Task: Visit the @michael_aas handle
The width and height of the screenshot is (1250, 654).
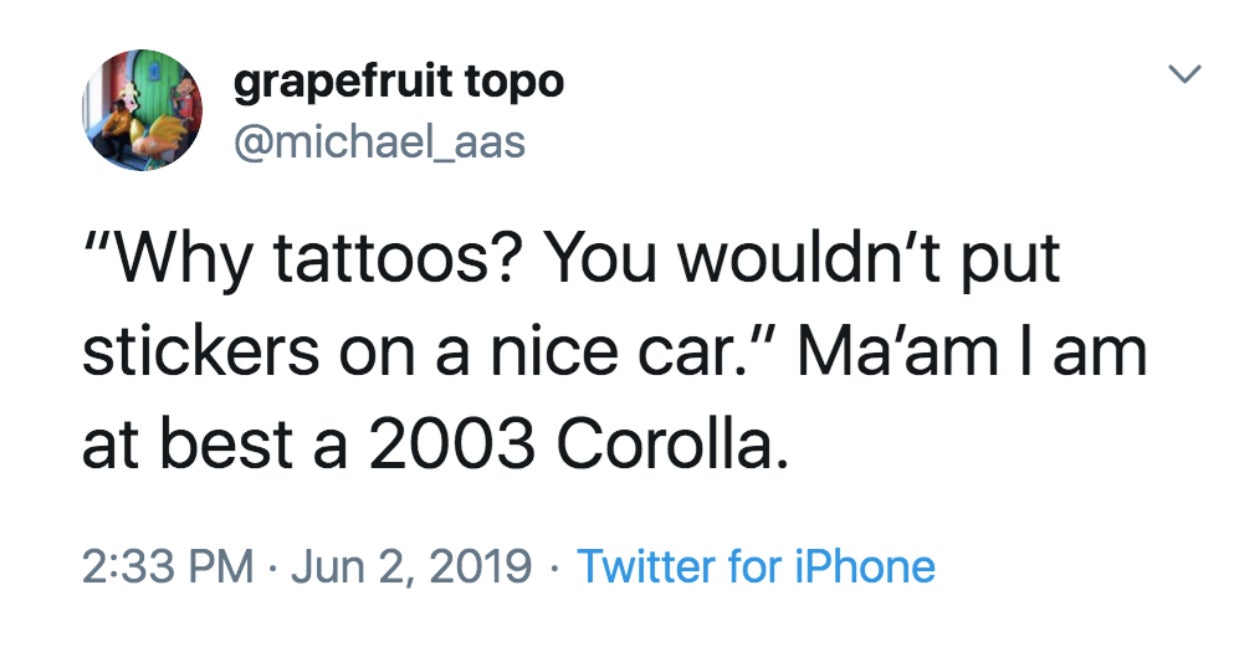Action: (x=379, y=142)
